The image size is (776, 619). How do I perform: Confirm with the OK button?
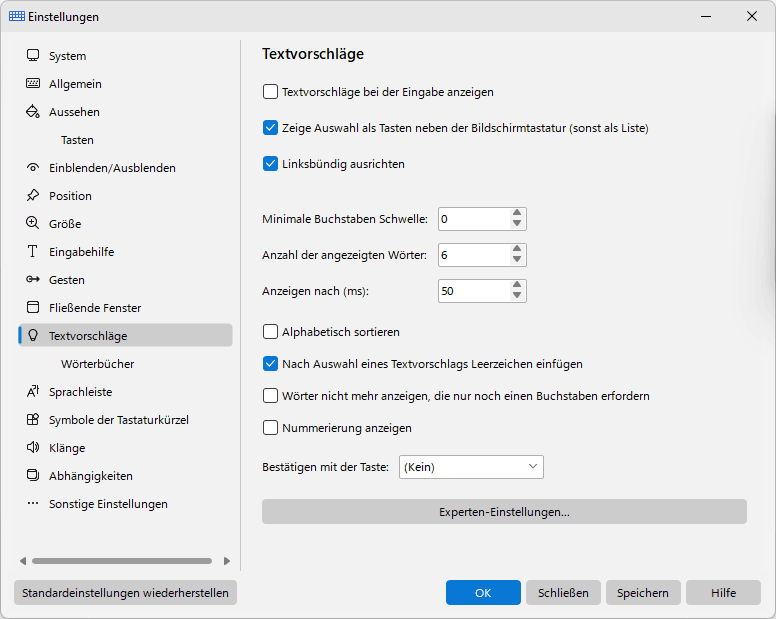483,593
